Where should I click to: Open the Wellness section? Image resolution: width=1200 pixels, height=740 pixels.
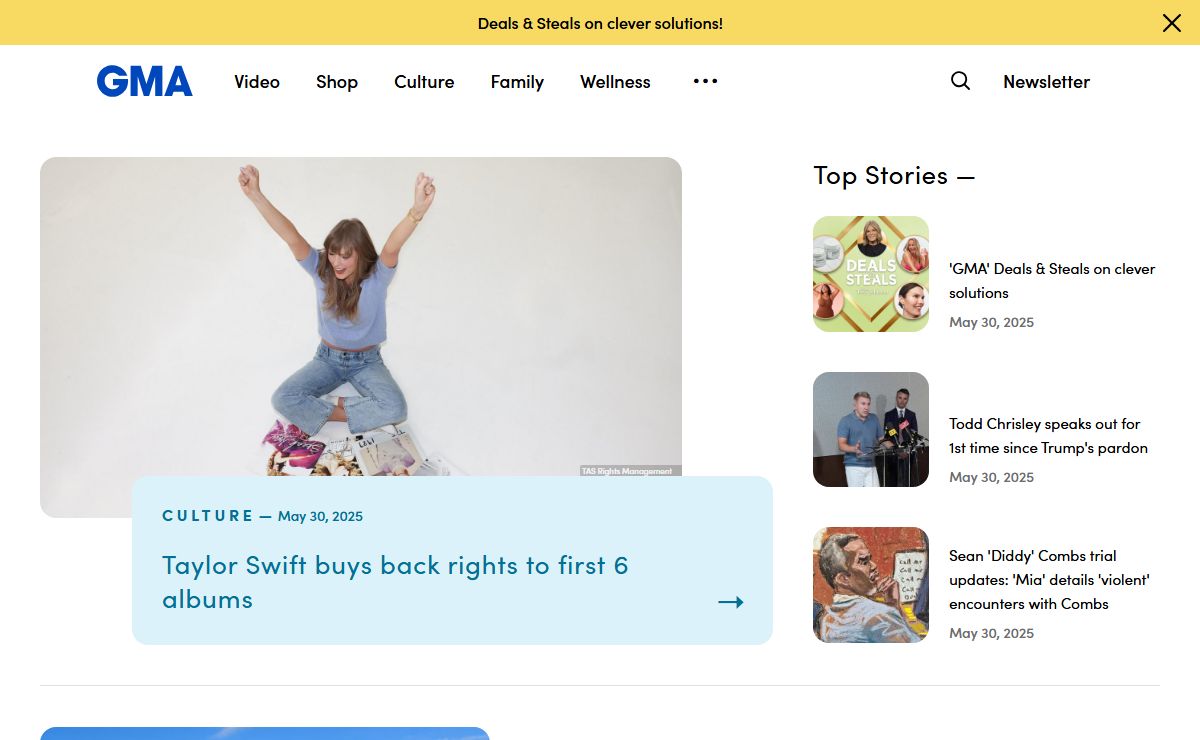(615, 82)
